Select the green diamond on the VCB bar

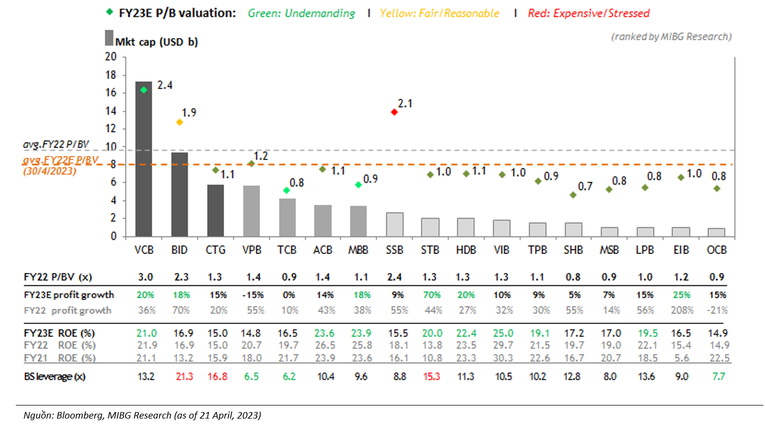[144, 90]
